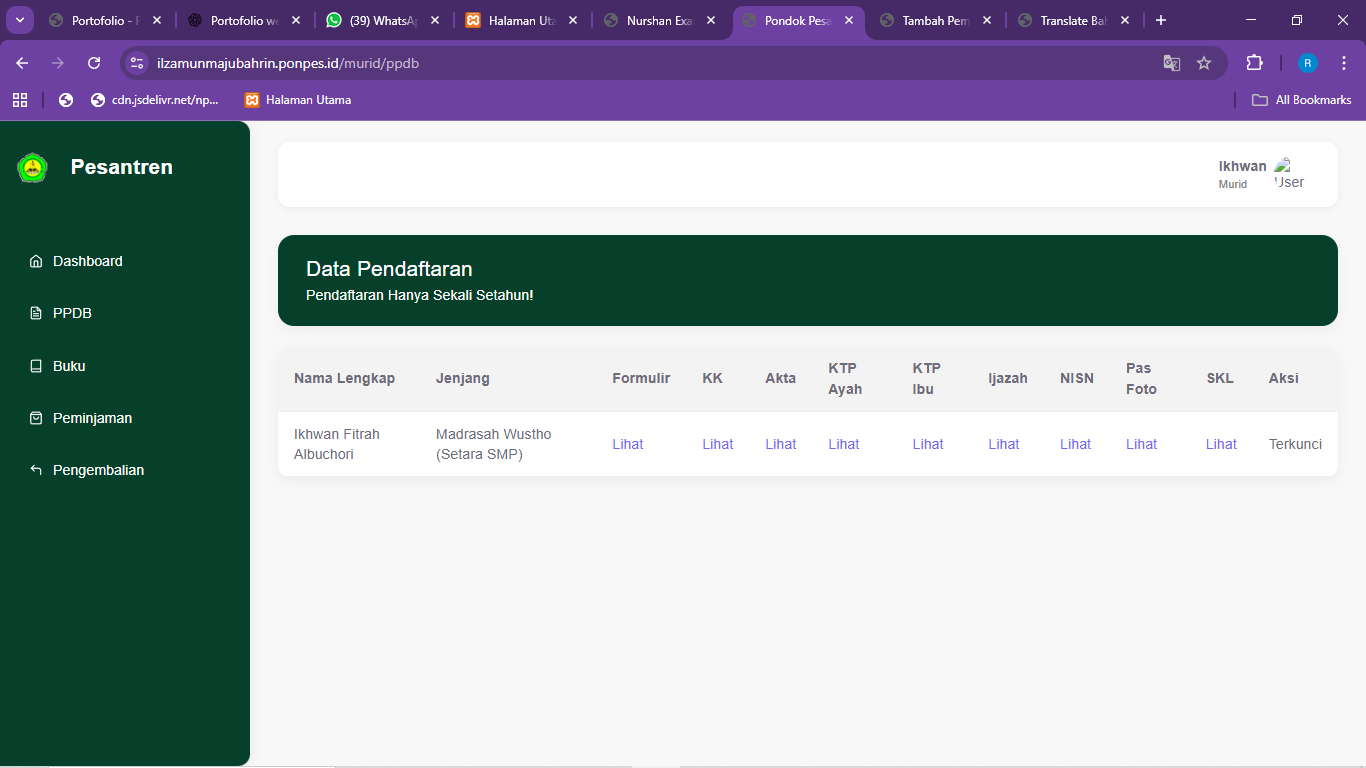Click the Pengembalian return arrow icon

pos(36,470)
